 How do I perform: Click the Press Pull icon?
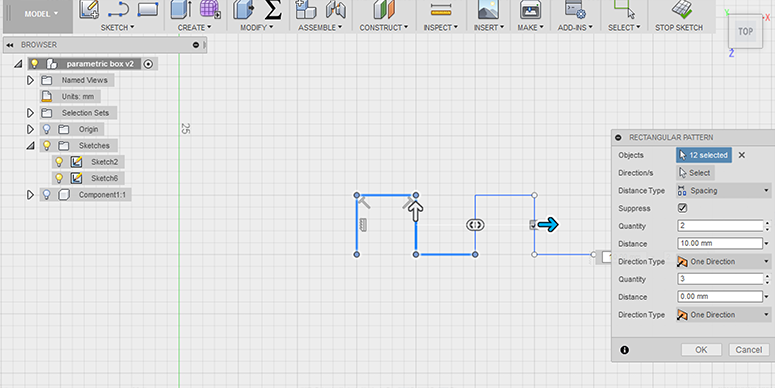(x=243, y=9)
